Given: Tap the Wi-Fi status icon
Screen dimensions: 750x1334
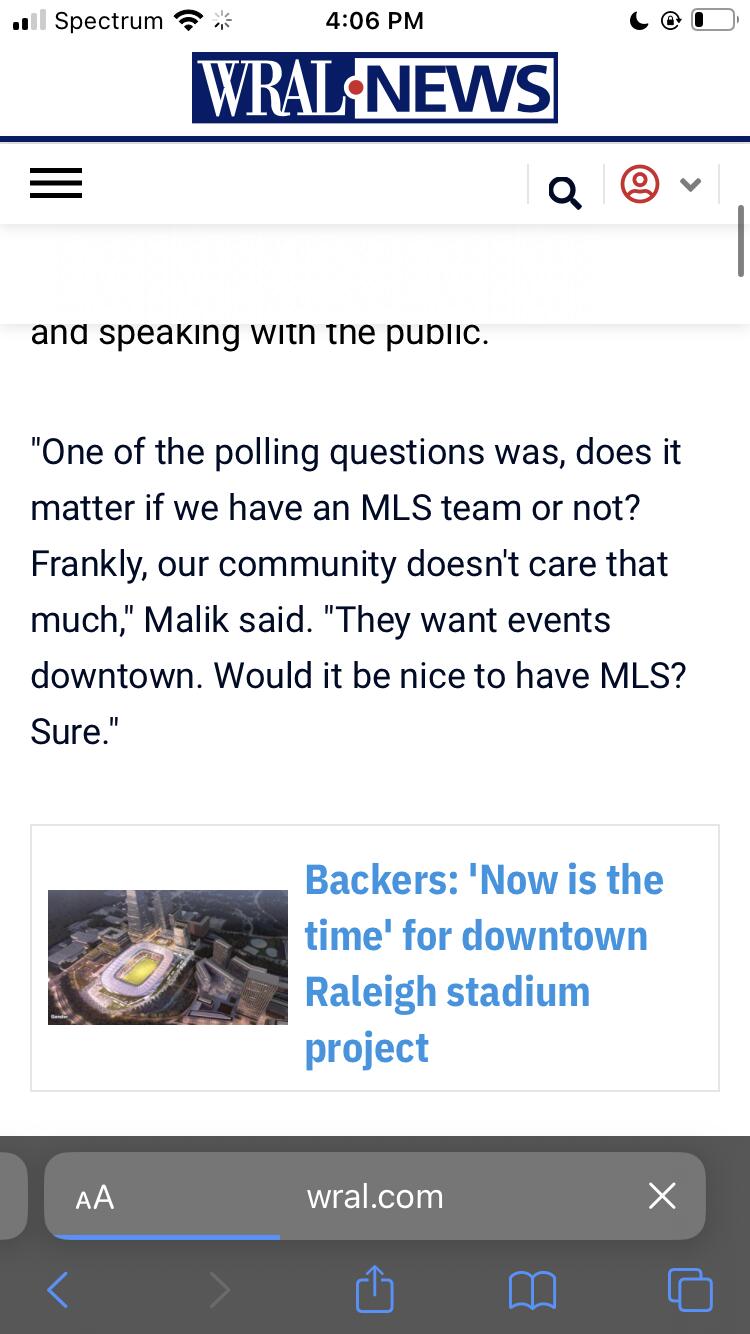Looking at the screenshot, I should 187,20.
